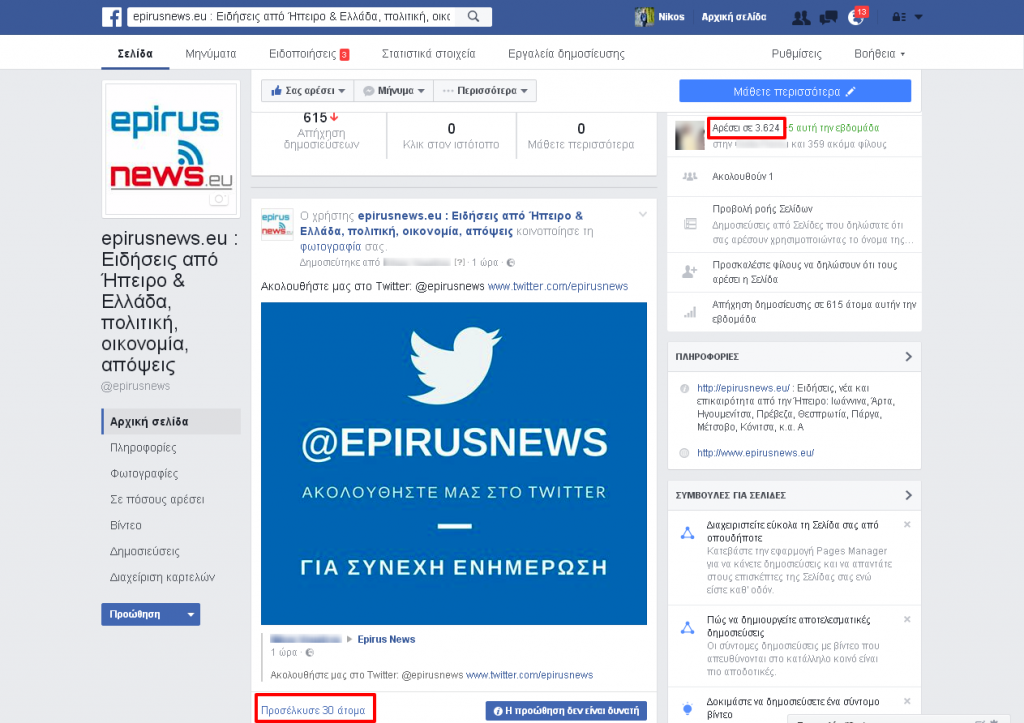The image size is (1024, 723).
Task: Open notifications globe with 13 badge
Action: click(856, 17)
